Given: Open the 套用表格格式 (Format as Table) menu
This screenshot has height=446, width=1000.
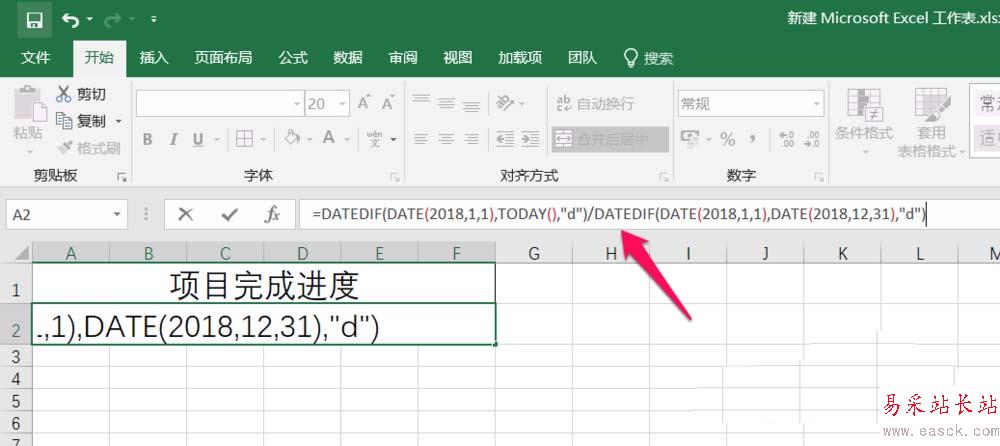Looking at the screenshot, I should coord(930,123).
